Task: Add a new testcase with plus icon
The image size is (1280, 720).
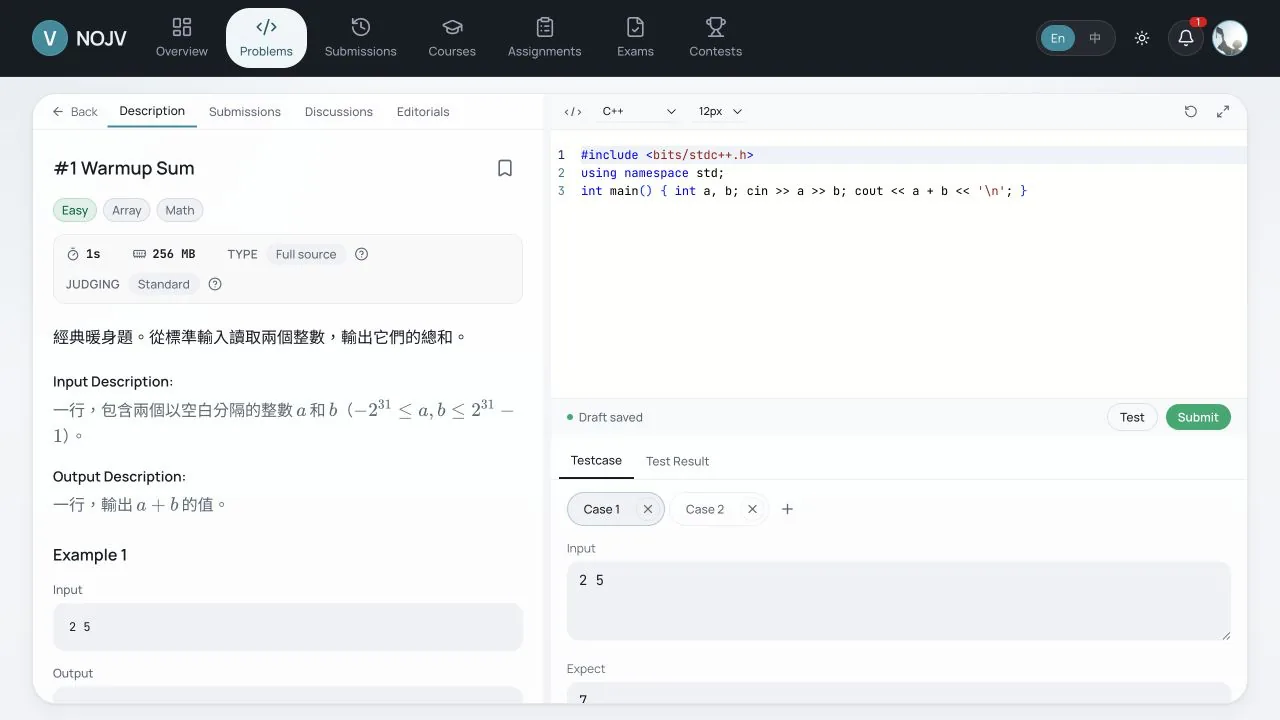Action: coord(787,509)
